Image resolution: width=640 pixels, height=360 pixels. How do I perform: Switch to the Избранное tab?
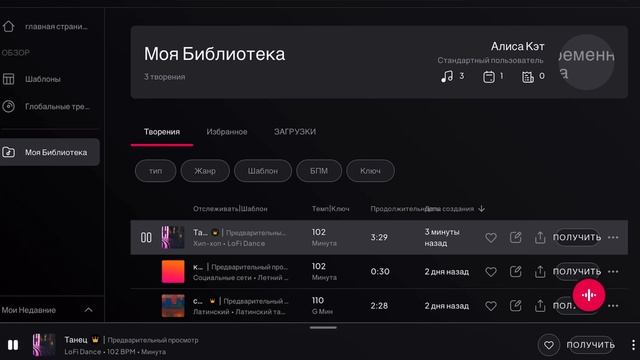click(x=227, y=132)
